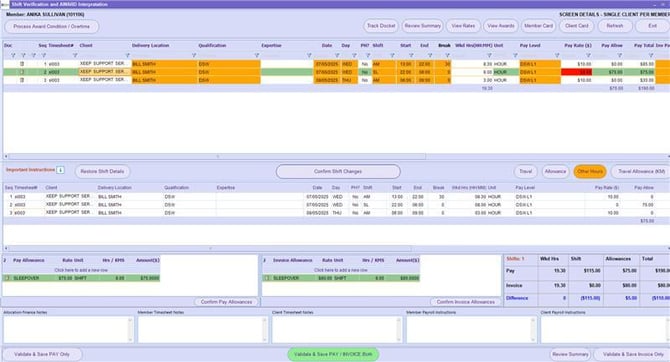Click the bottom Review Summary button in the footer
Screen dimensions: 670x362
(570, 354)
